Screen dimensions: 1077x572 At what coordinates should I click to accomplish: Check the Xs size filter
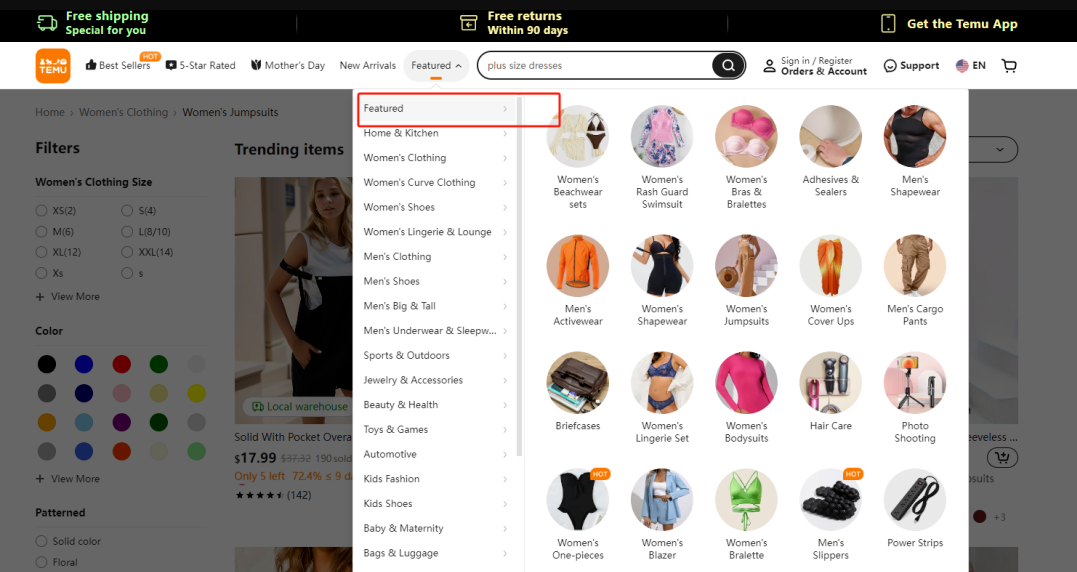41,273
